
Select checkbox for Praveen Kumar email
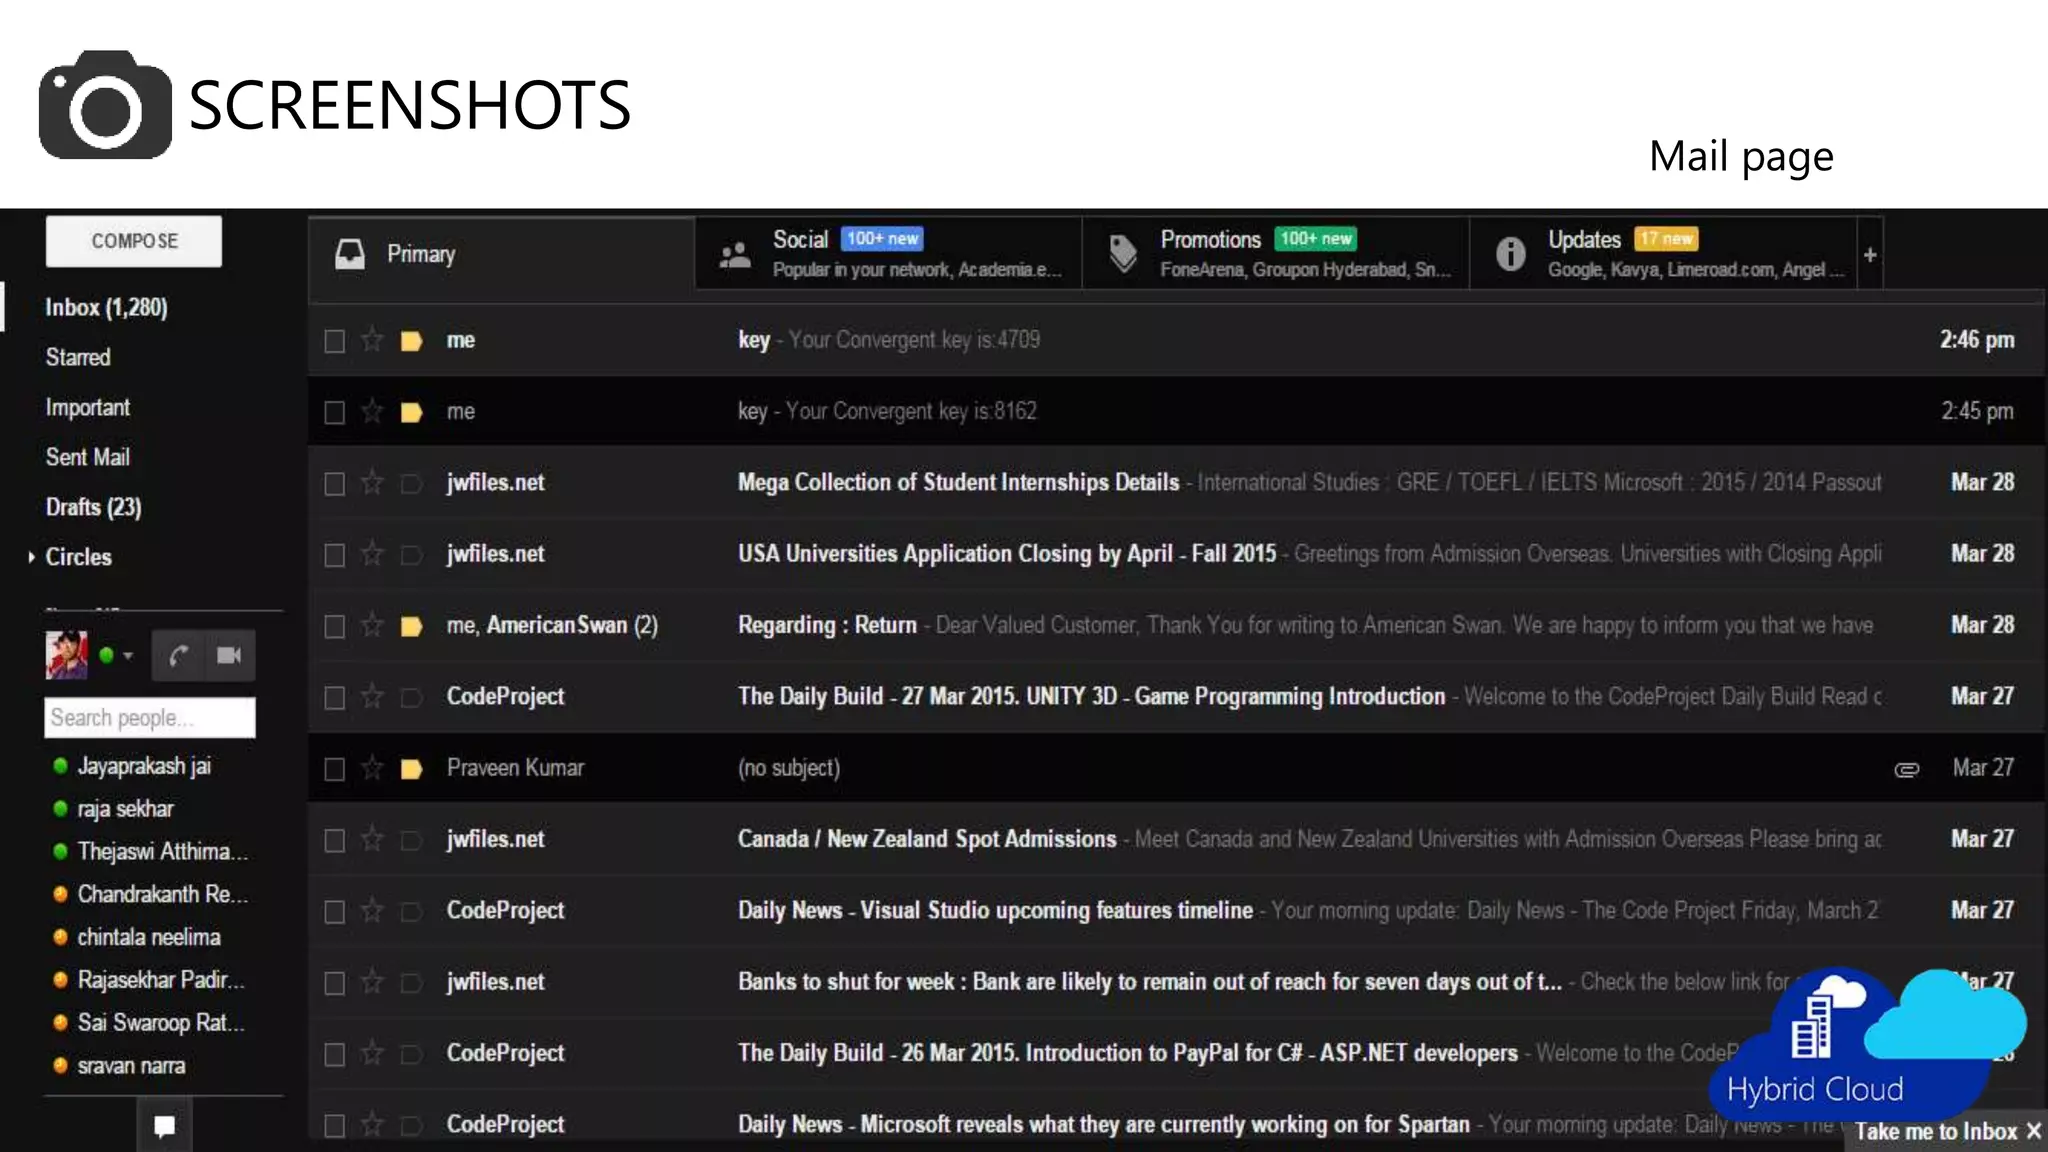[335, 769]
